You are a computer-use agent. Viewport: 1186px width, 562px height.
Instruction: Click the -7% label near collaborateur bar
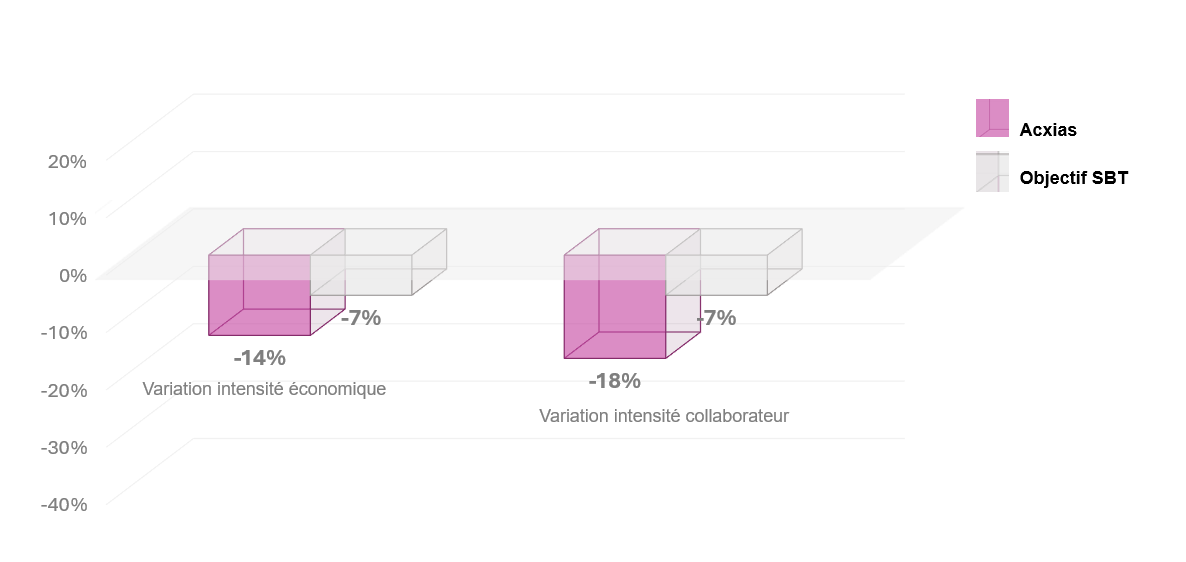(x=716, y=318)
